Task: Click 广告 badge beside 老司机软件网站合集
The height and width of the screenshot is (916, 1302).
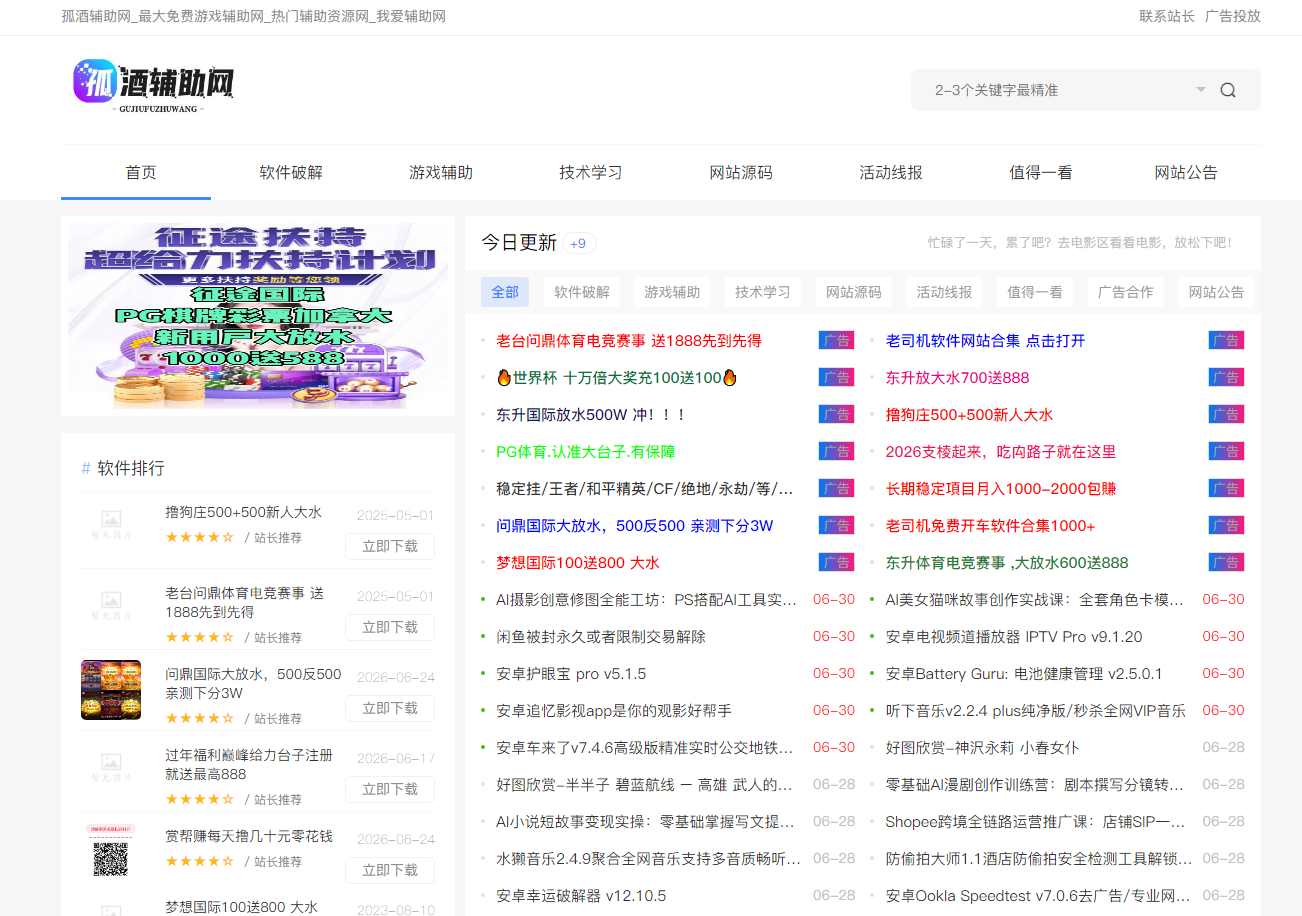Action: tap(1226, 340)
